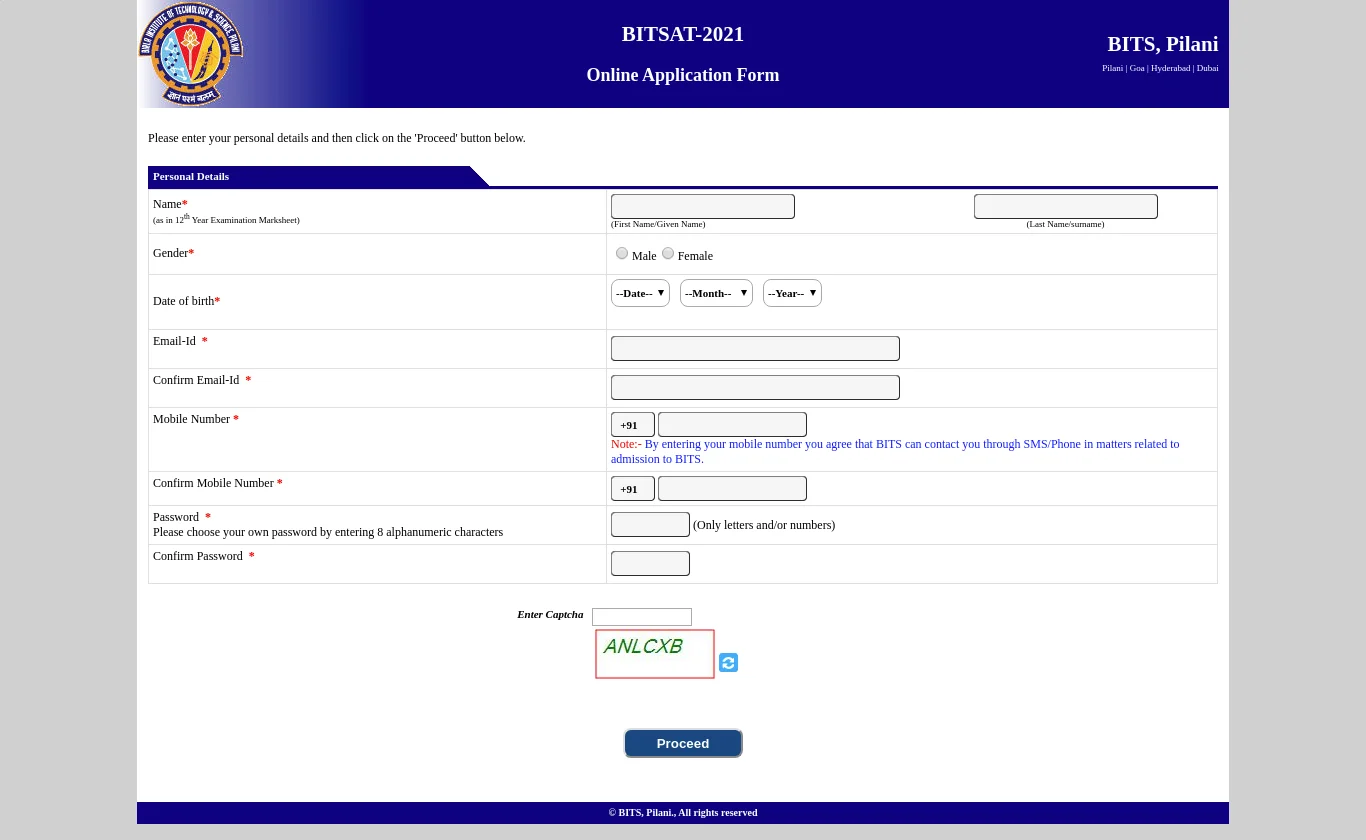Click the 'Gender' label

coord(173,253)
